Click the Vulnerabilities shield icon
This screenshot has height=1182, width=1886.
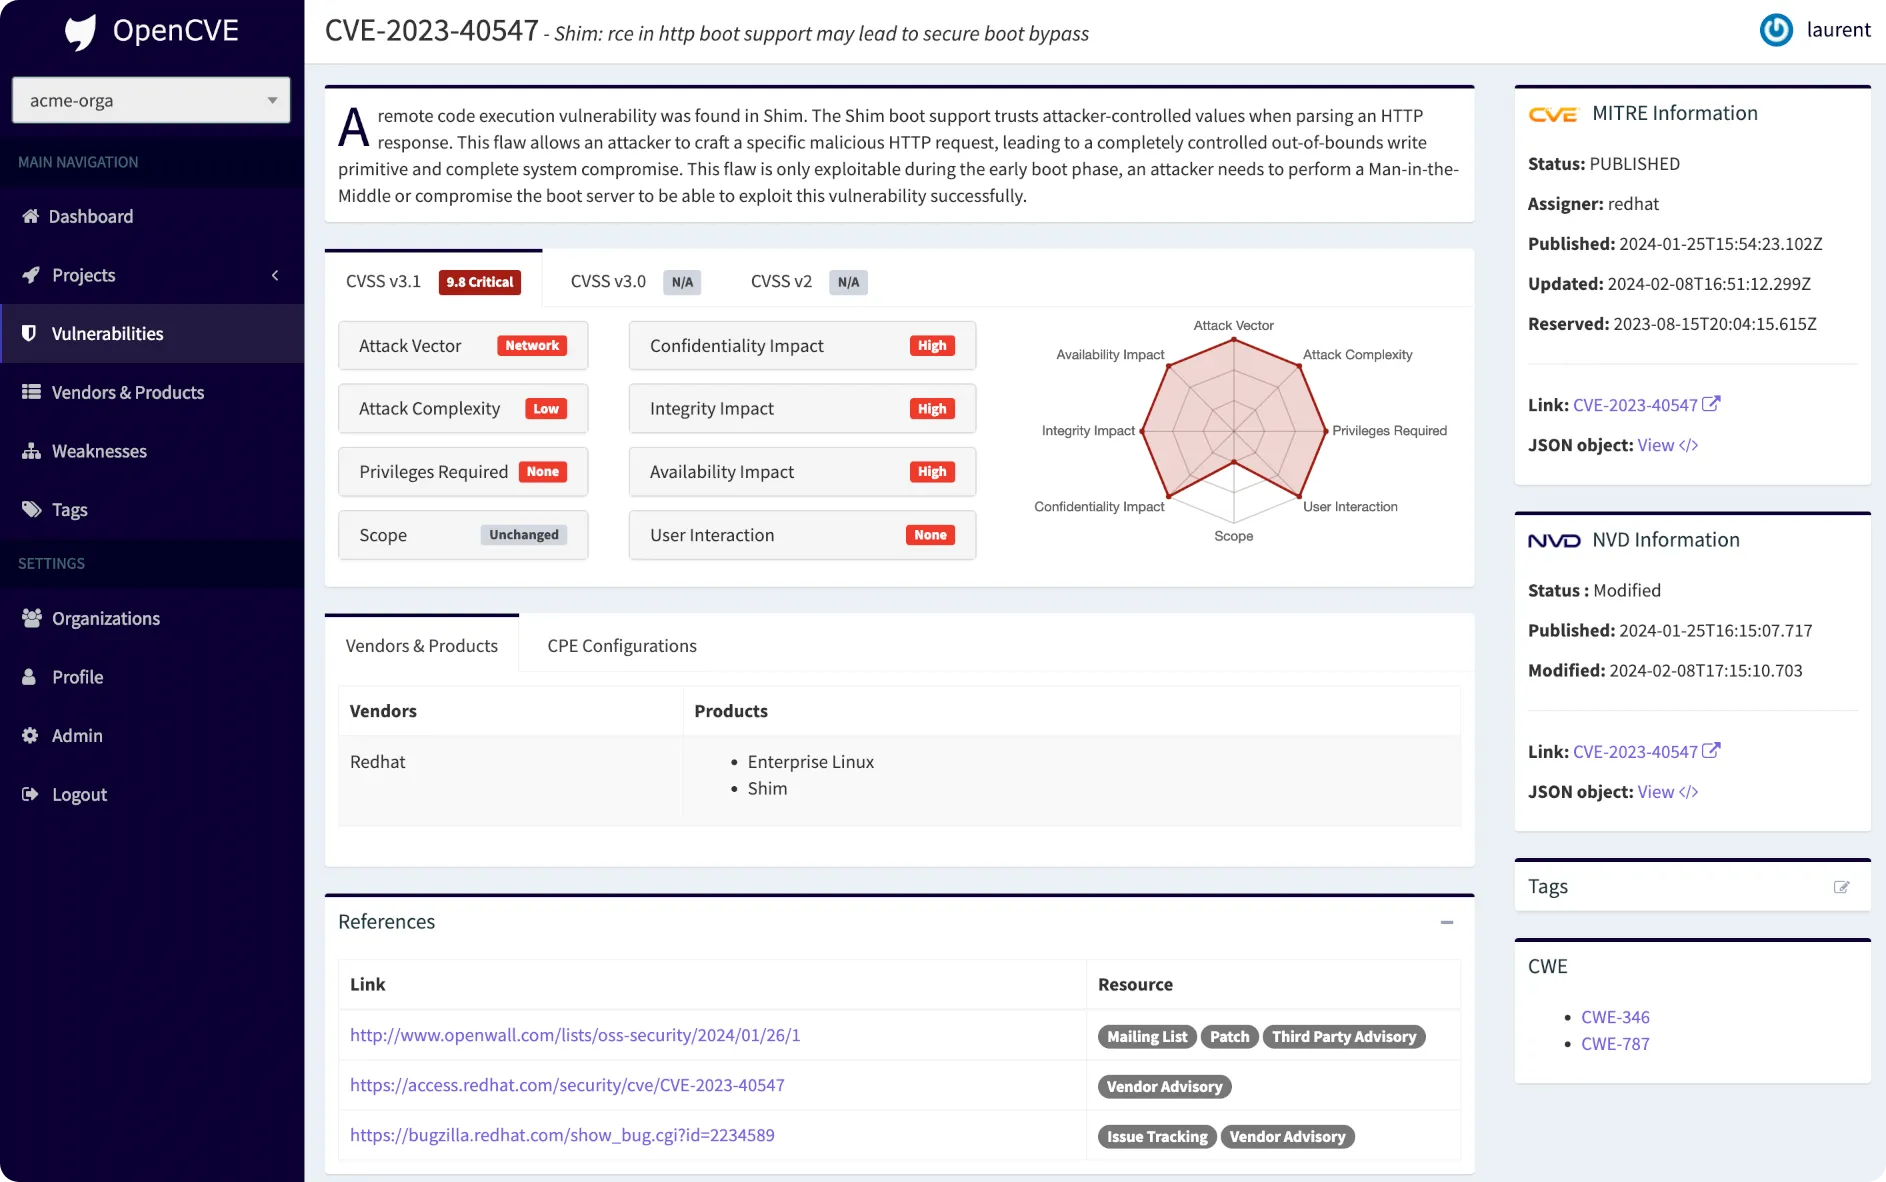pyautogui.click(x=29, y=333)
